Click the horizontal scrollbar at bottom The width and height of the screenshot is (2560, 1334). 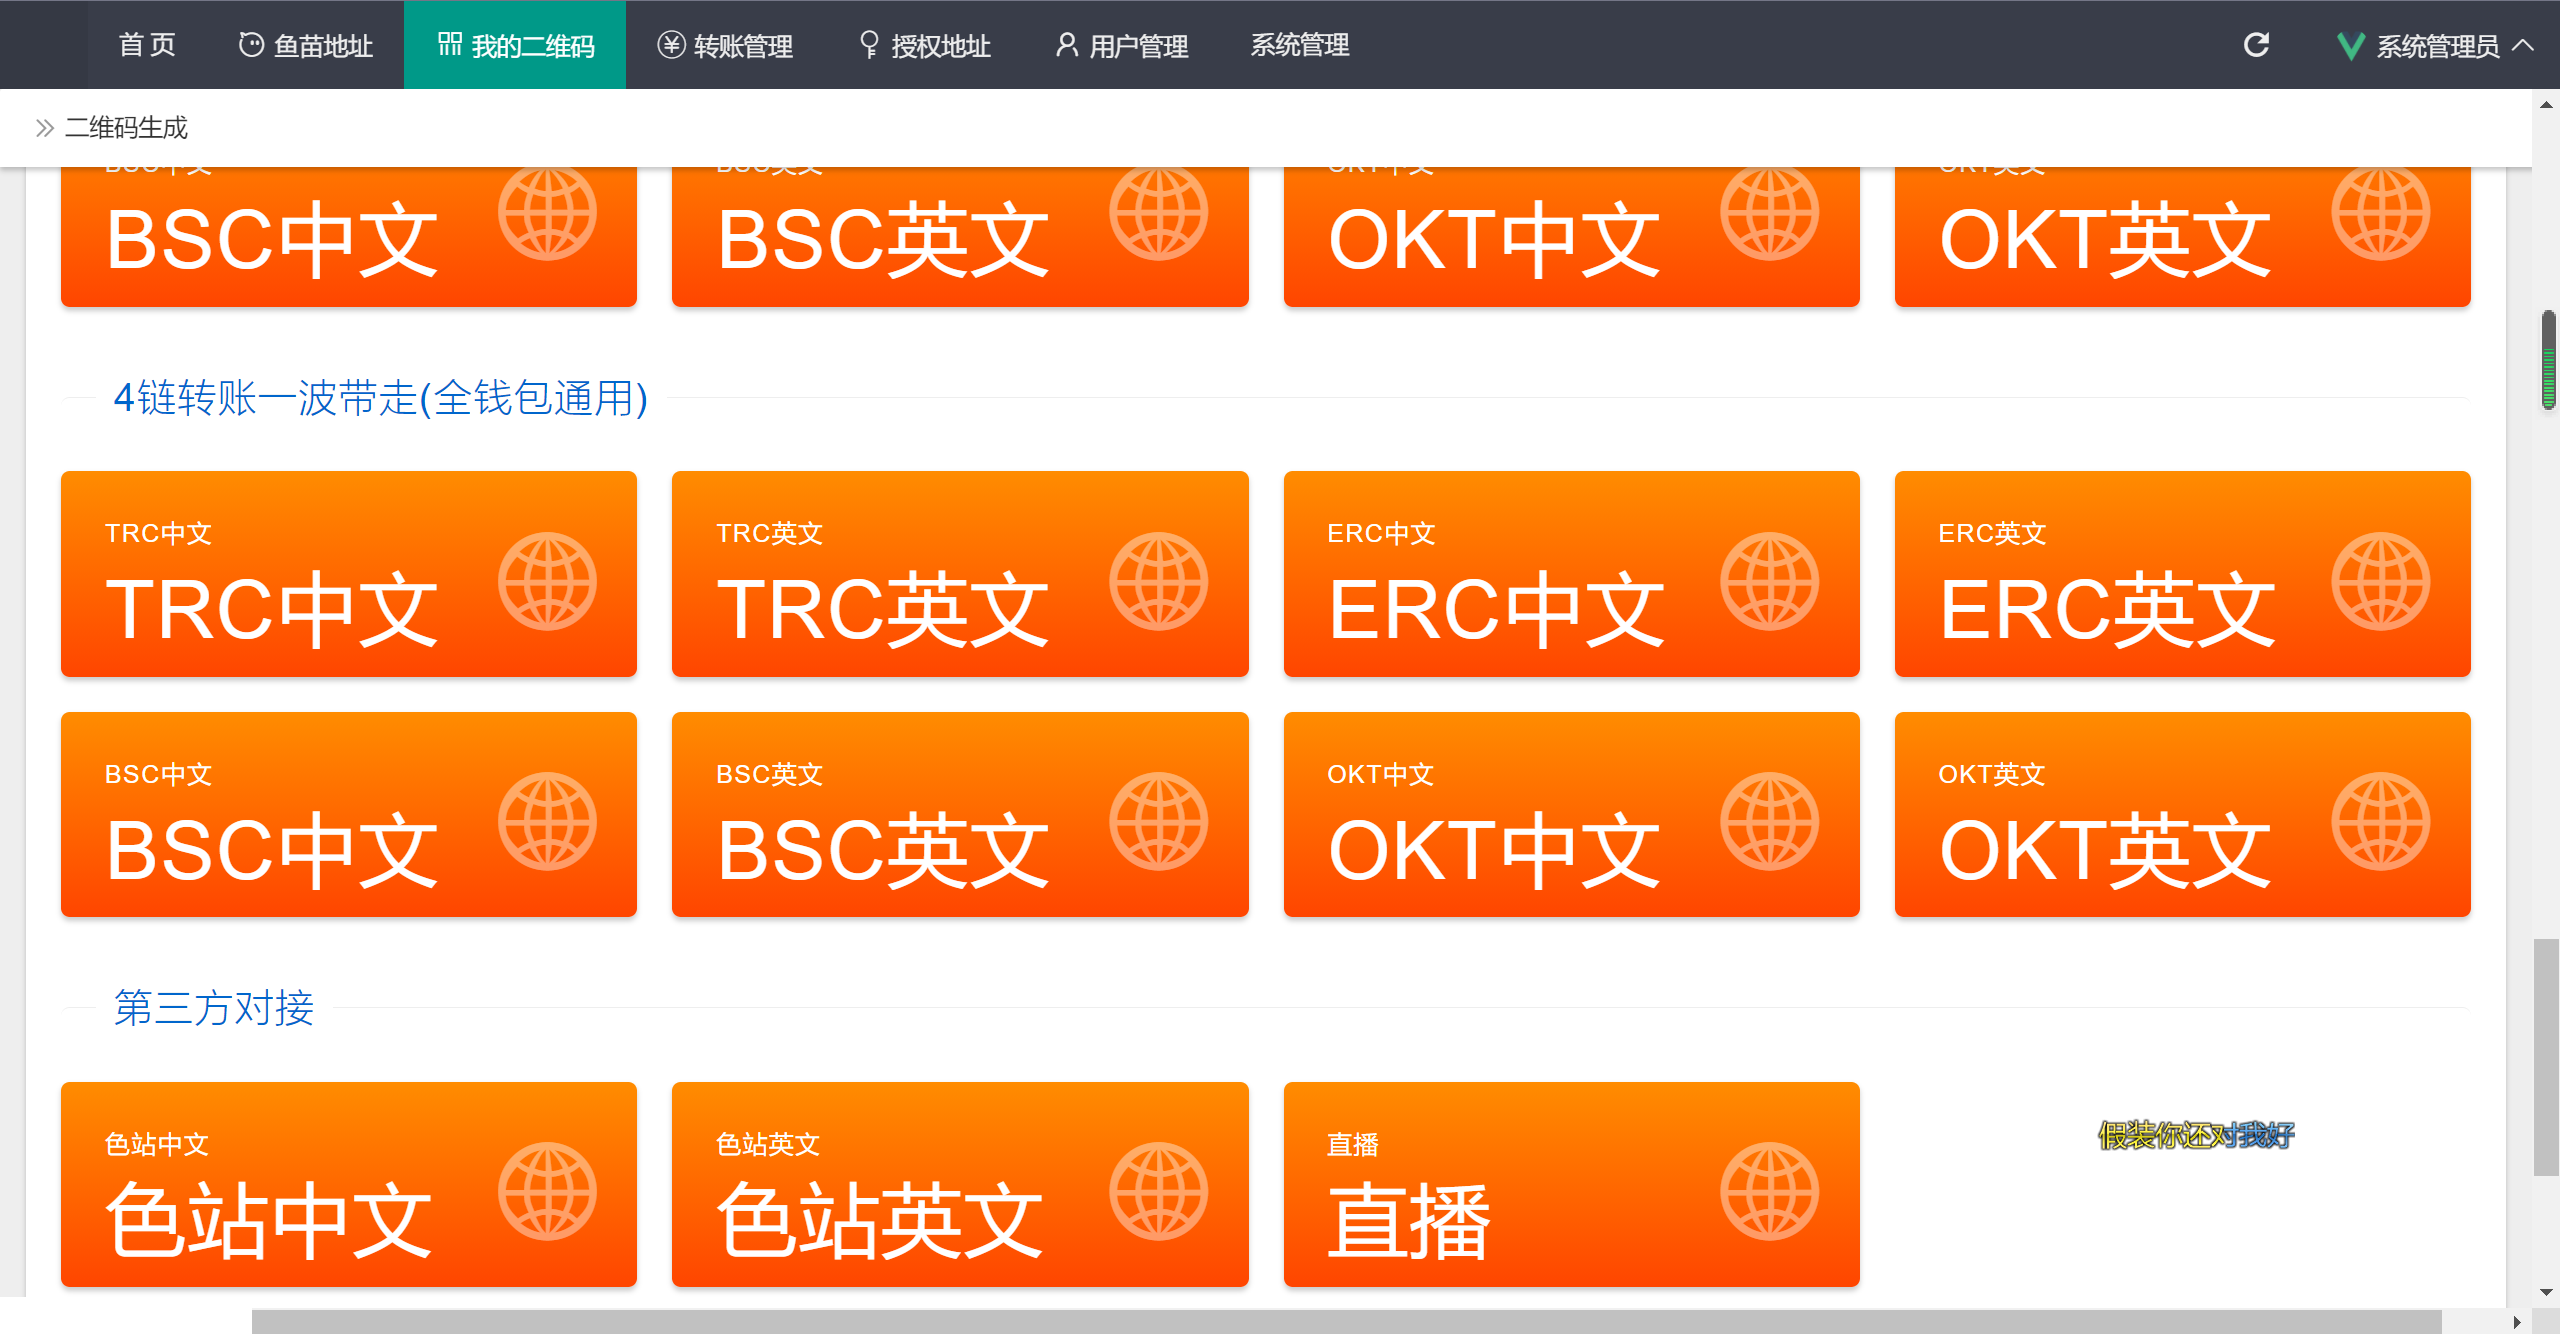pyautogui.click(x=1345, y=1322)
